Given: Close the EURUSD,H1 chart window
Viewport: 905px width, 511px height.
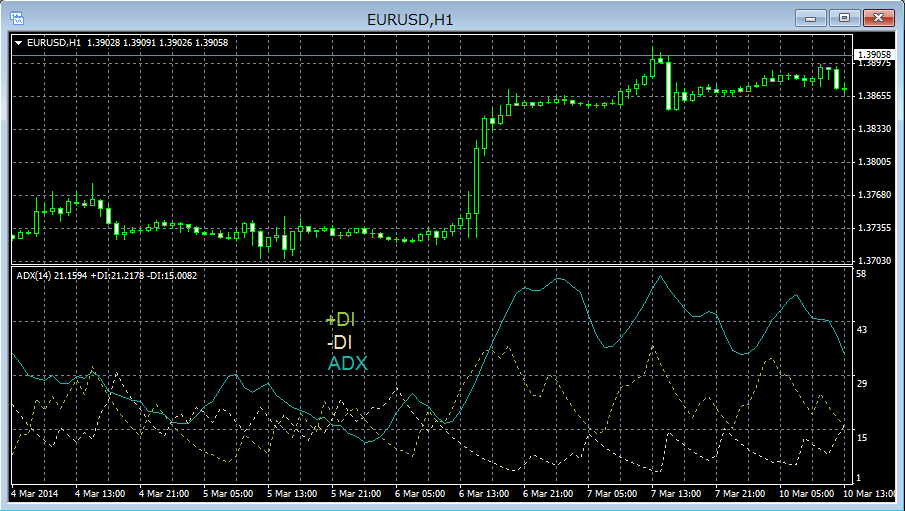Looking at the screenshot, I should tap(878, 17).
